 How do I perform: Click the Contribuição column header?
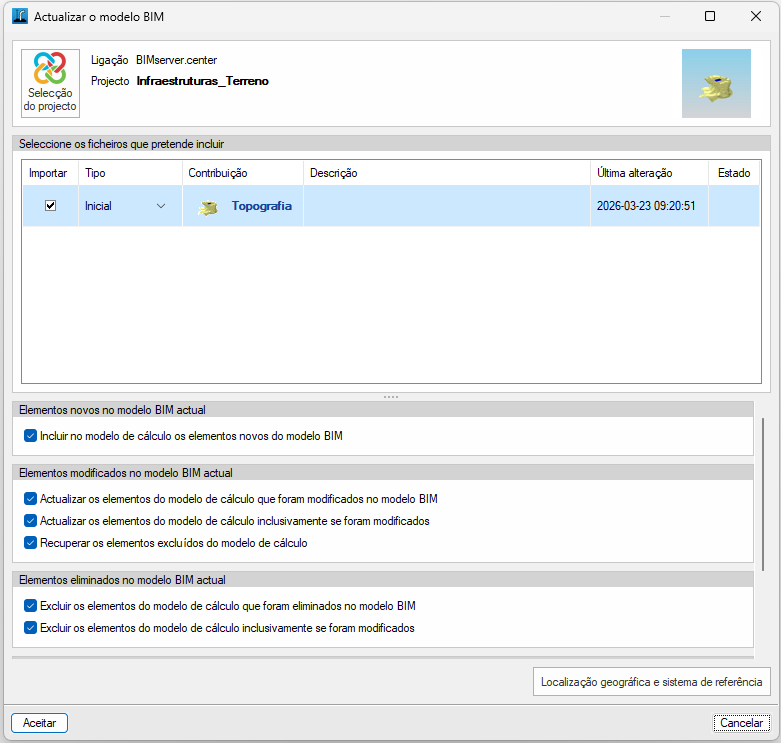point(243,173)
